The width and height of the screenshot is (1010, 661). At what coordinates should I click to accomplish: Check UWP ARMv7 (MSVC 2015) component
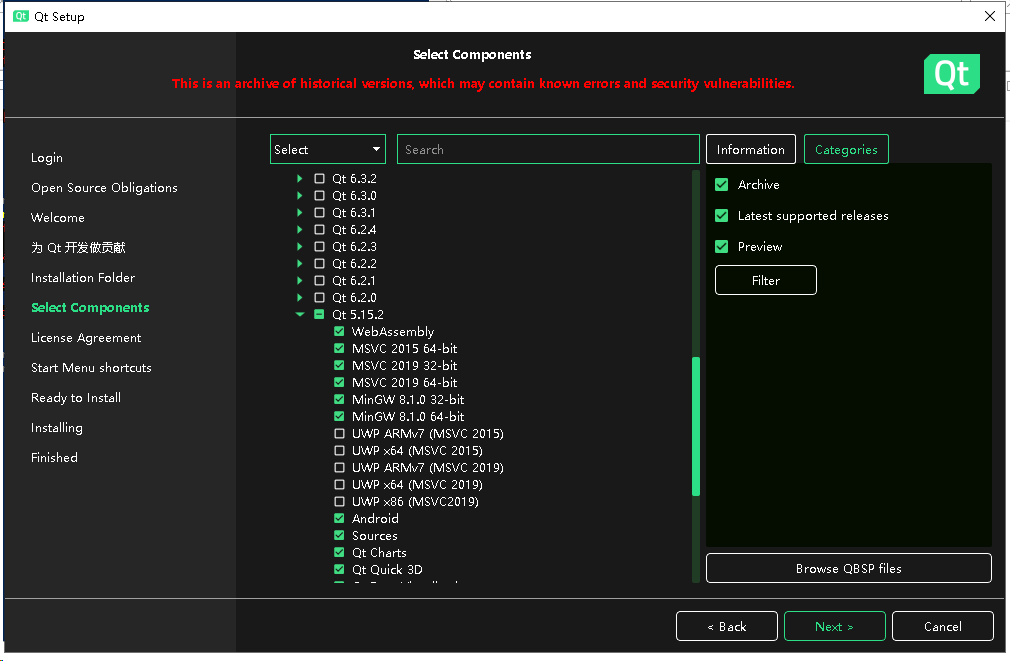[339, 434]
